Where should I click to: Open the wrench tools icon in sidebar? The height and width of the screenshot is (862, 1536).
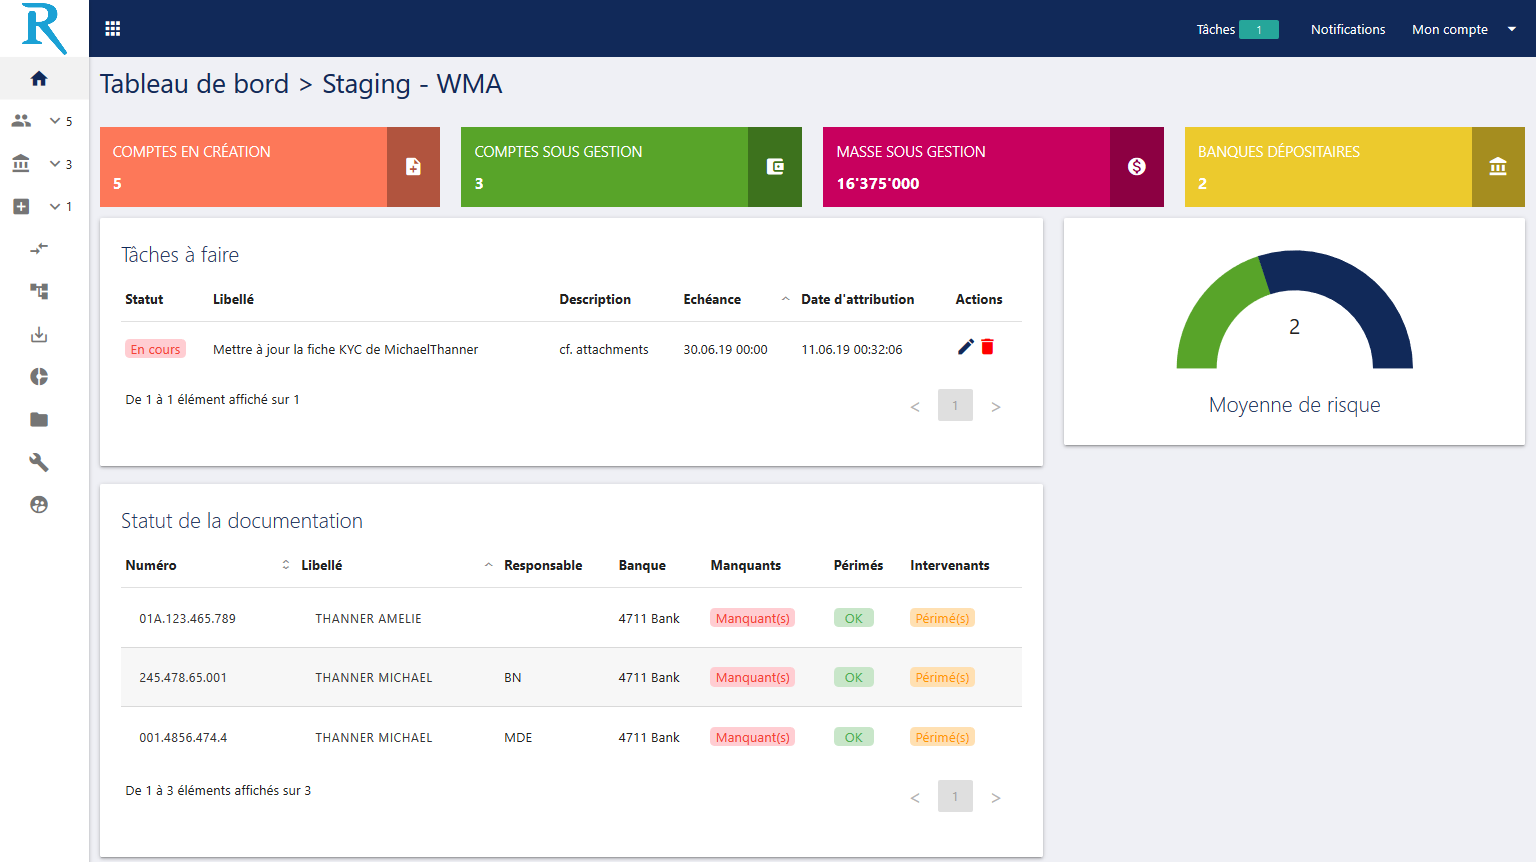(x=39, y=462)
